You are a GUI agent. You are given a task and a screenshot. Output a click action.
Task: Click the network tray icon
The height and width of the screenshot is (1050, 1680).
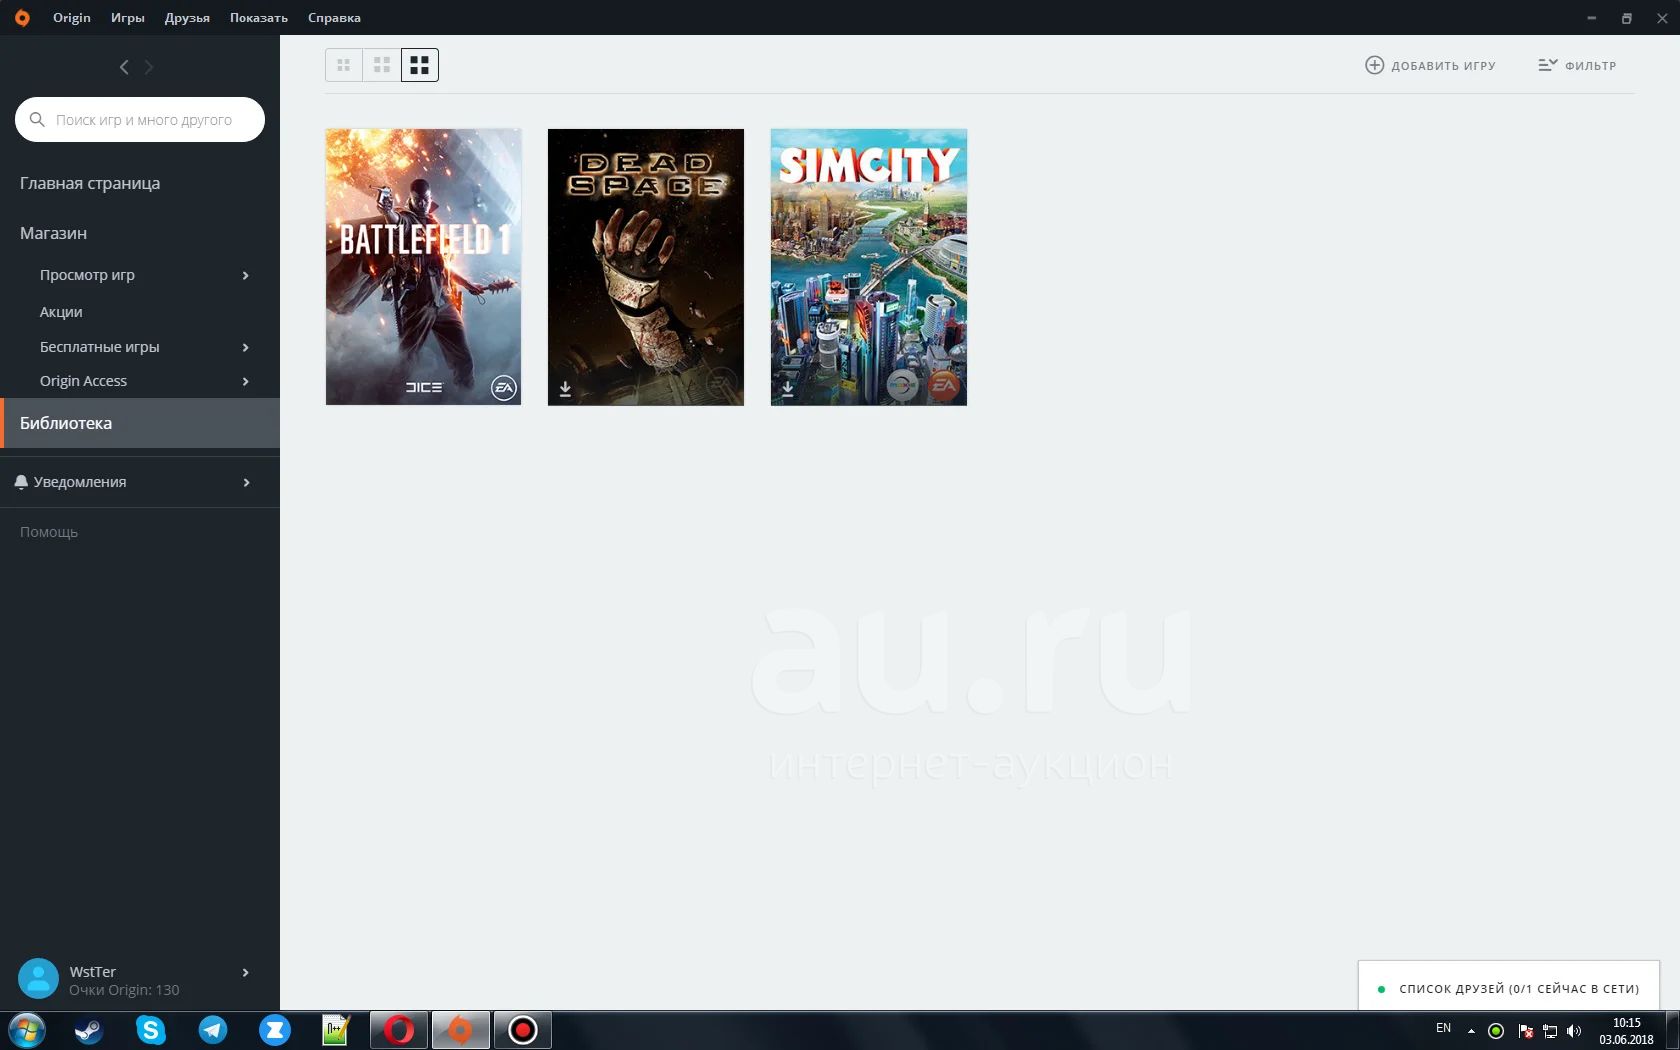point(1550,1031)
